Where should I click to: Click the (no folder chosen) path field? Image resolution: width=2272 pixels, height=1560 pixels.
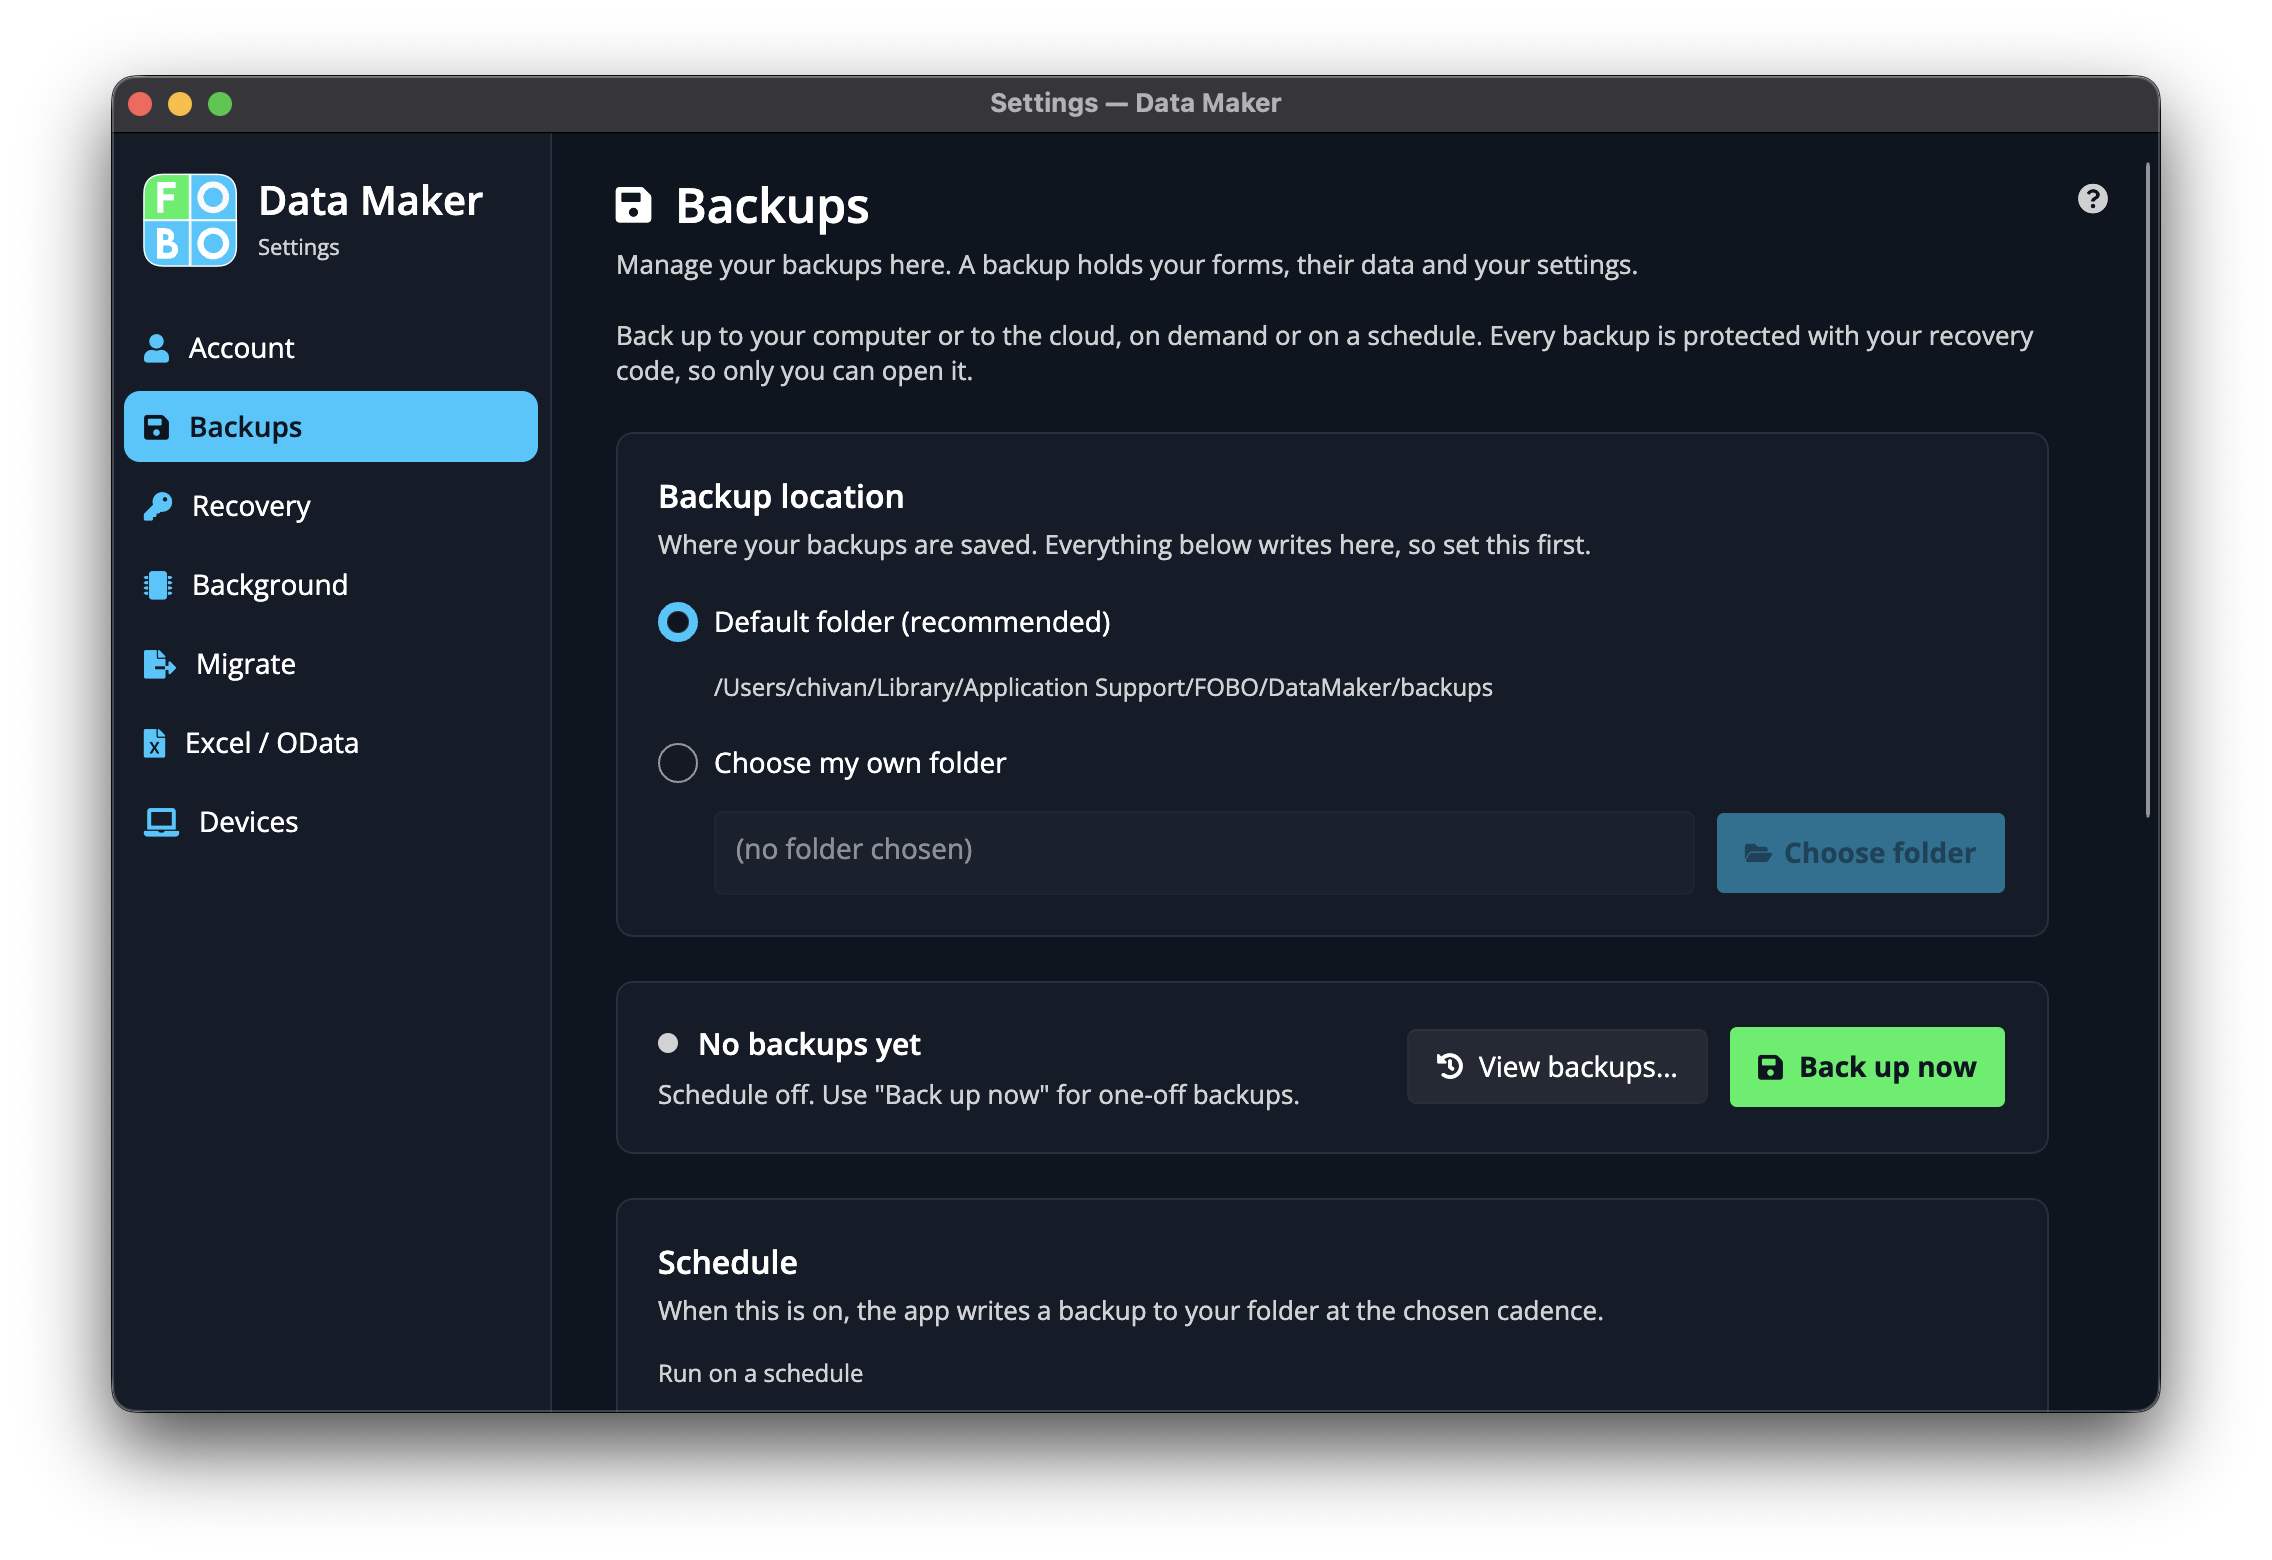click(x=1204, y=852)
